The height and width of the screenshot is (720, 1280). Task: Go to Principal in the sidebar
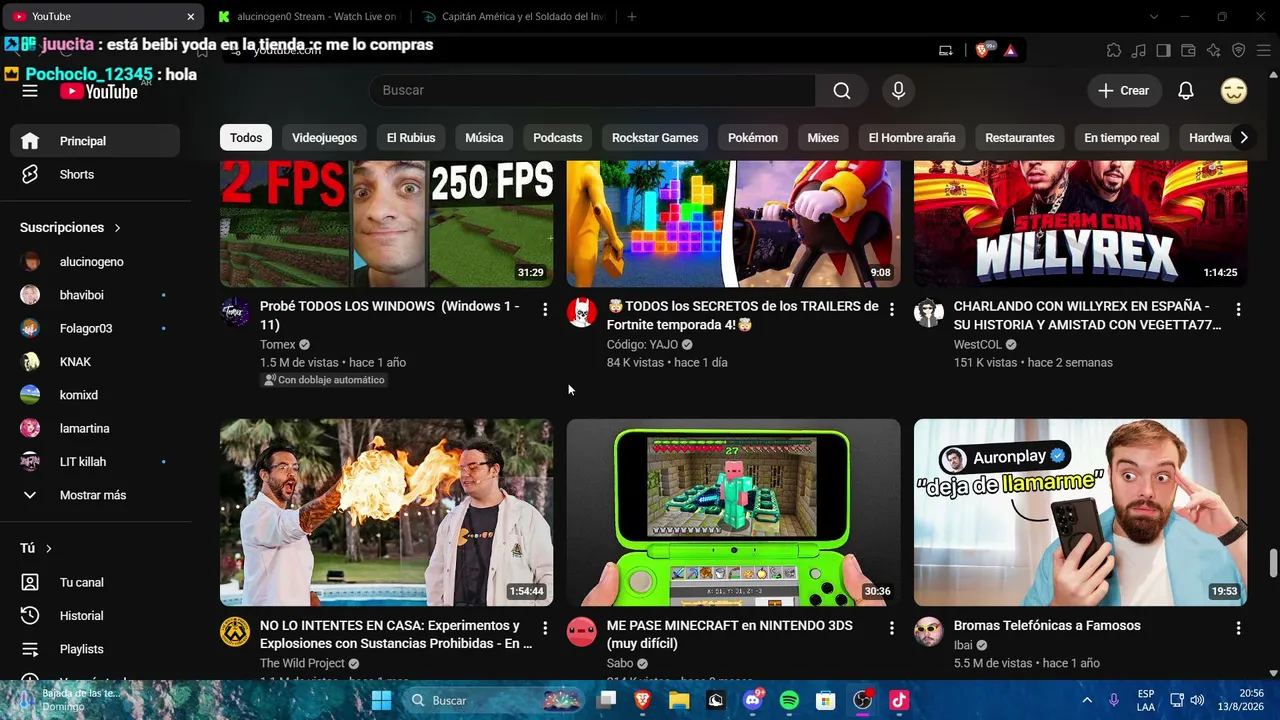[95, 141]
